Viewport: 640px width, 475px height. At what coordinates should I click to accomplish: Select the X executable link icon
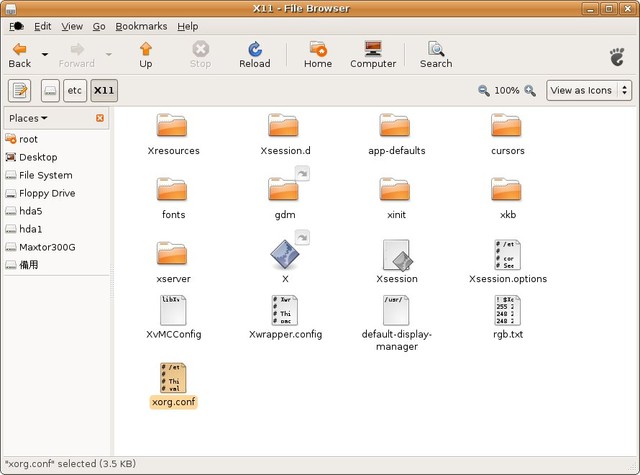(x=285, y=254)
